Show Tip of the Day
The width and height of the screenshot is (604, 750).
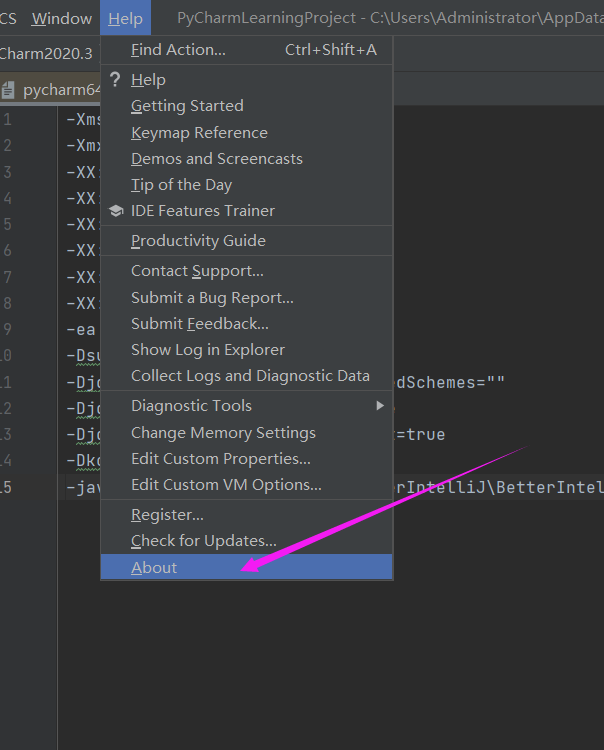coord(247,185)
